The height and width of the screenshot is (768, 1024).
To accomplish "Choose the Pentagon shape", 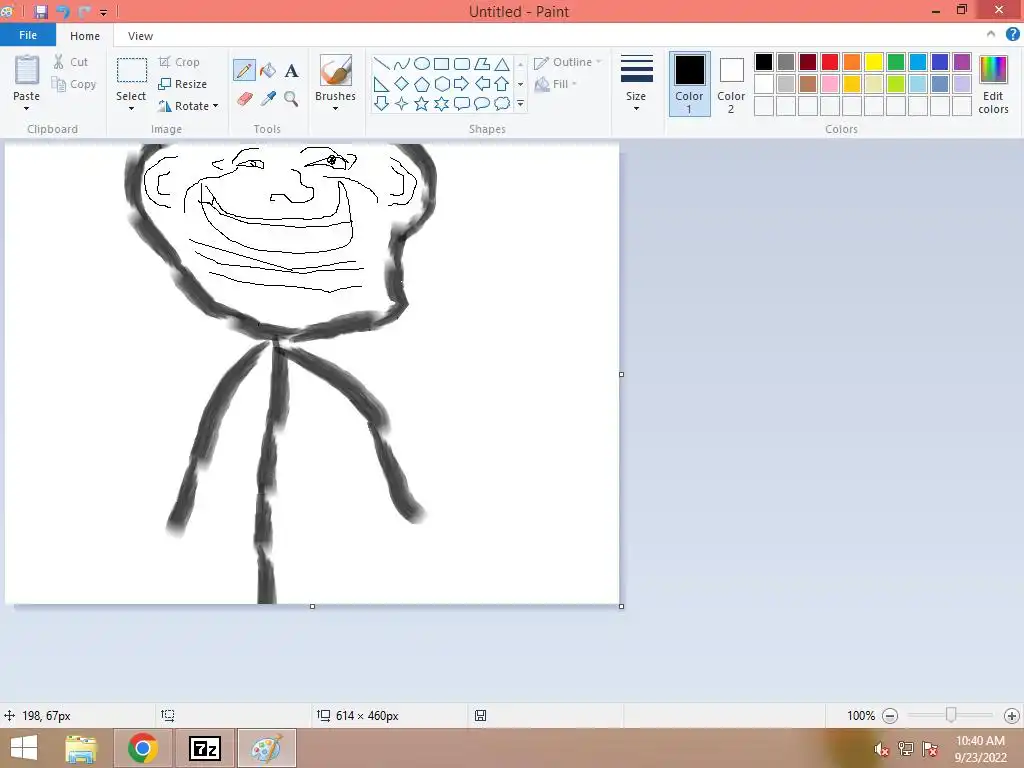I will pos(422,84).
